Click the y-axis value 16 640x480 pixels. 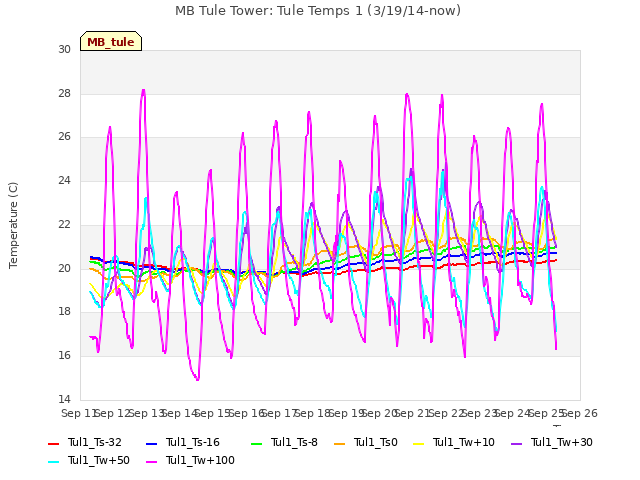64,356
